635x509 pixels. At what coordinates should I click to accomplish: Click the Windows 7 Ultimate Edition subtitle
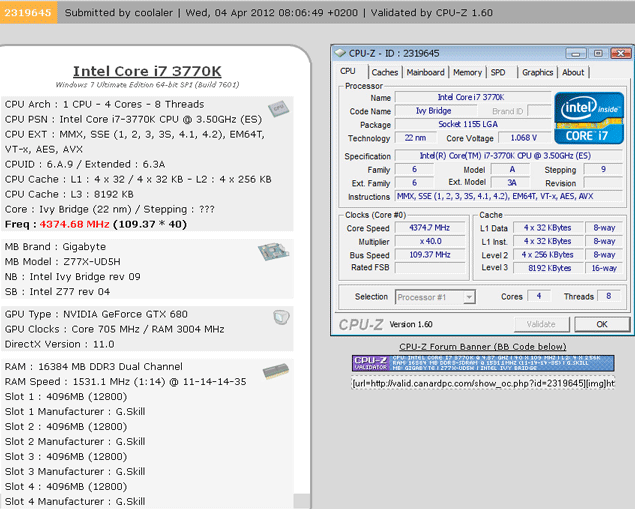[x=147, y=85]
